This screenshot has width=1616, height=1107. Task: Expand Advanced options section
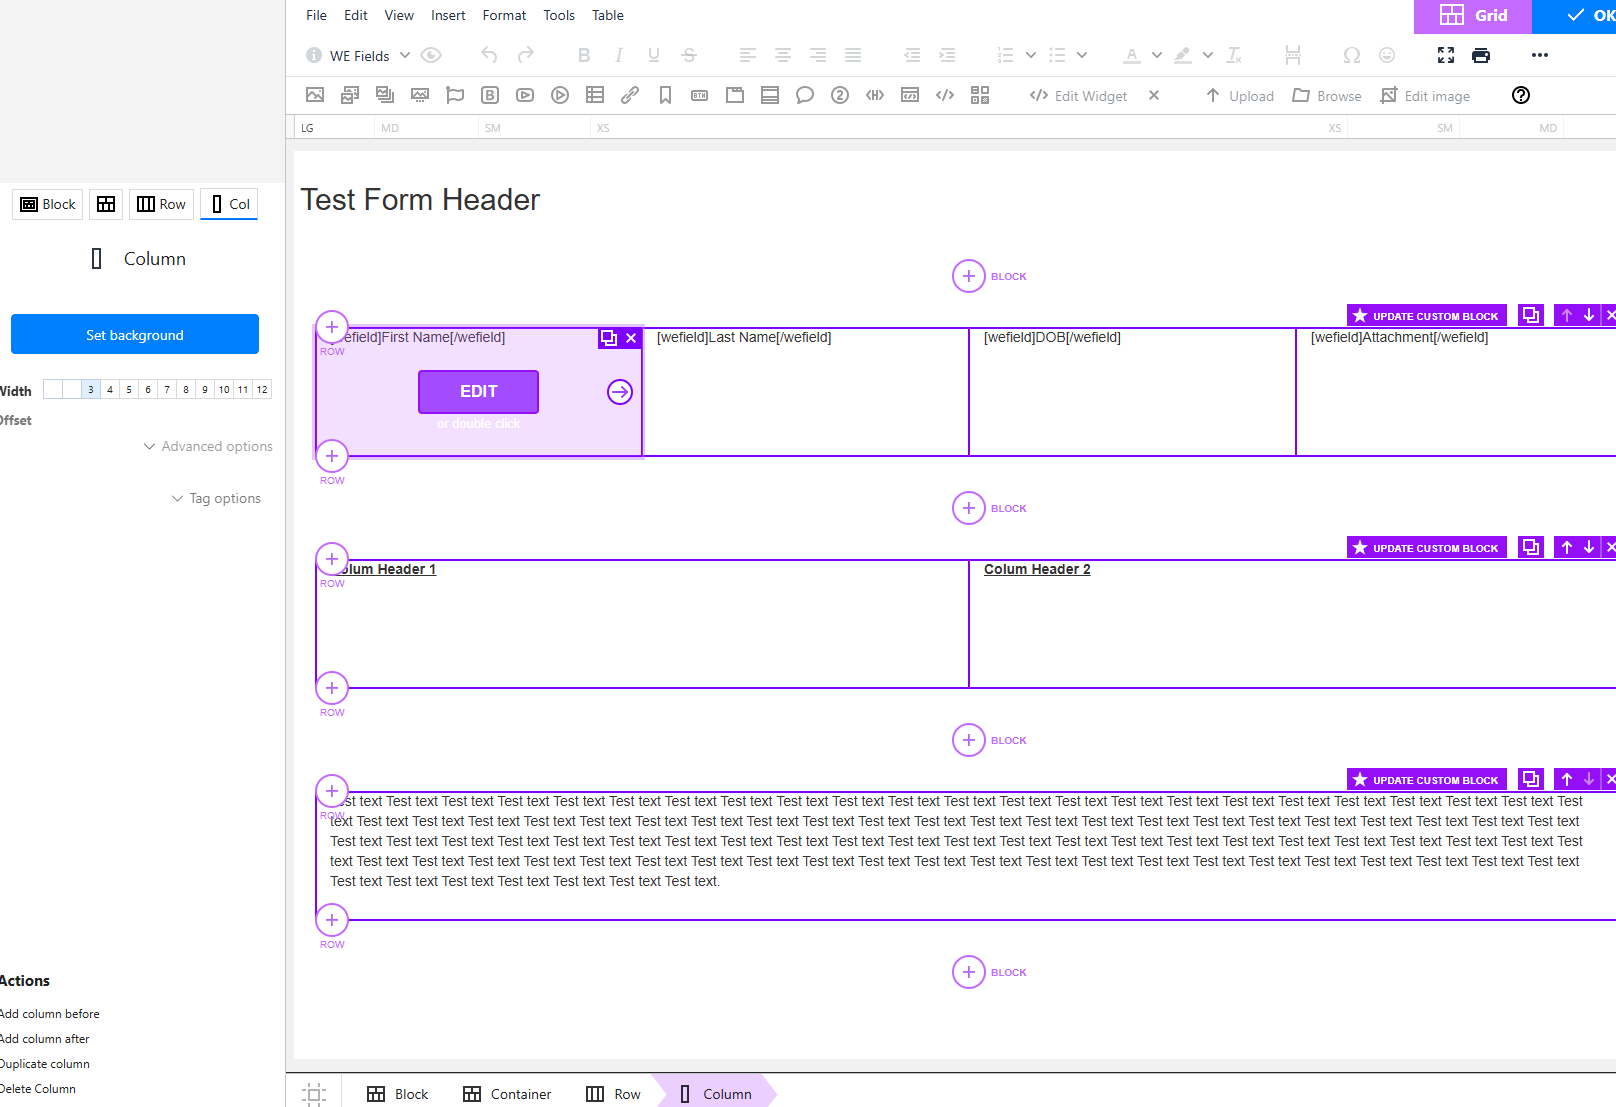coord(208,447)
